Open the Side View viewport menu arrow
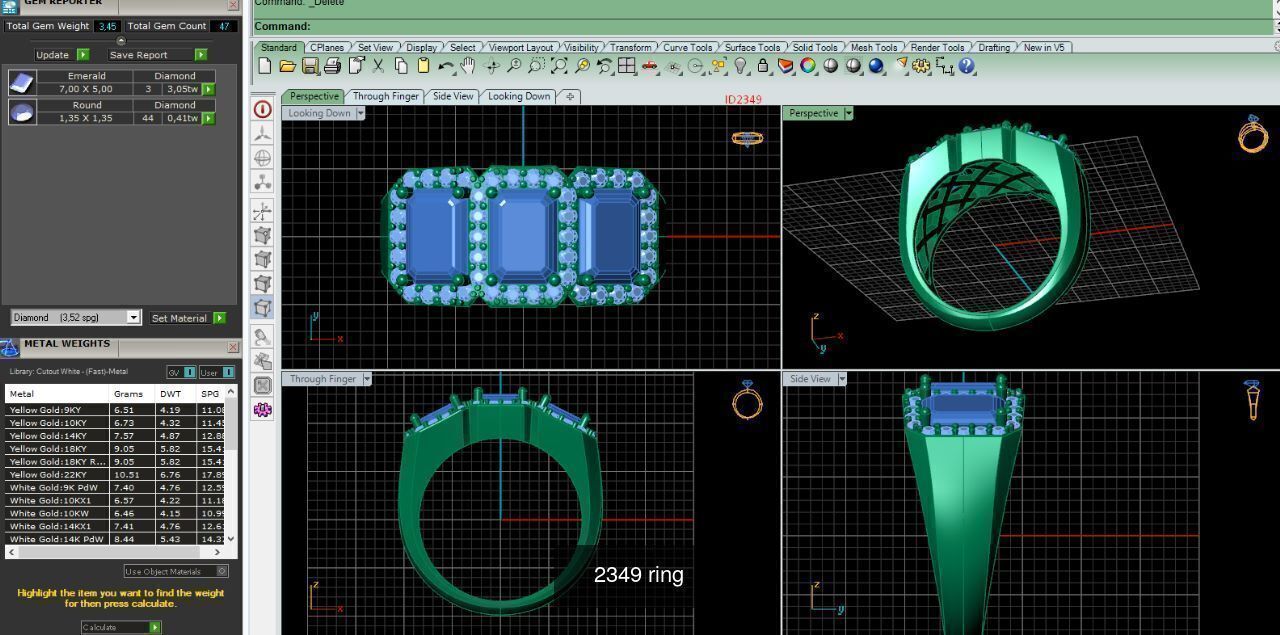This screenshot has height=635, width=1280. click(842, 379)
